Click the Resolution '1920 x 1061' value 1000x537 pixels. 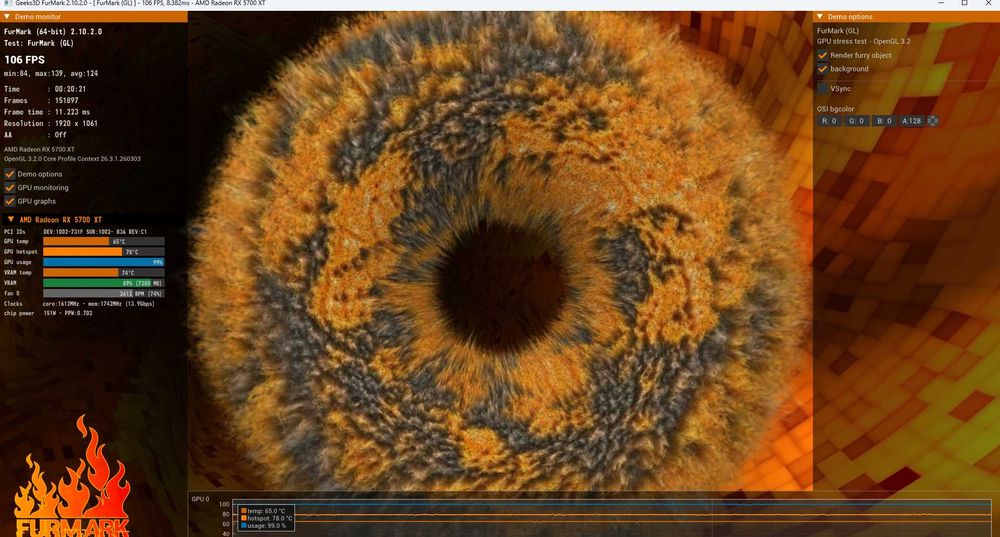coord(76,124)
